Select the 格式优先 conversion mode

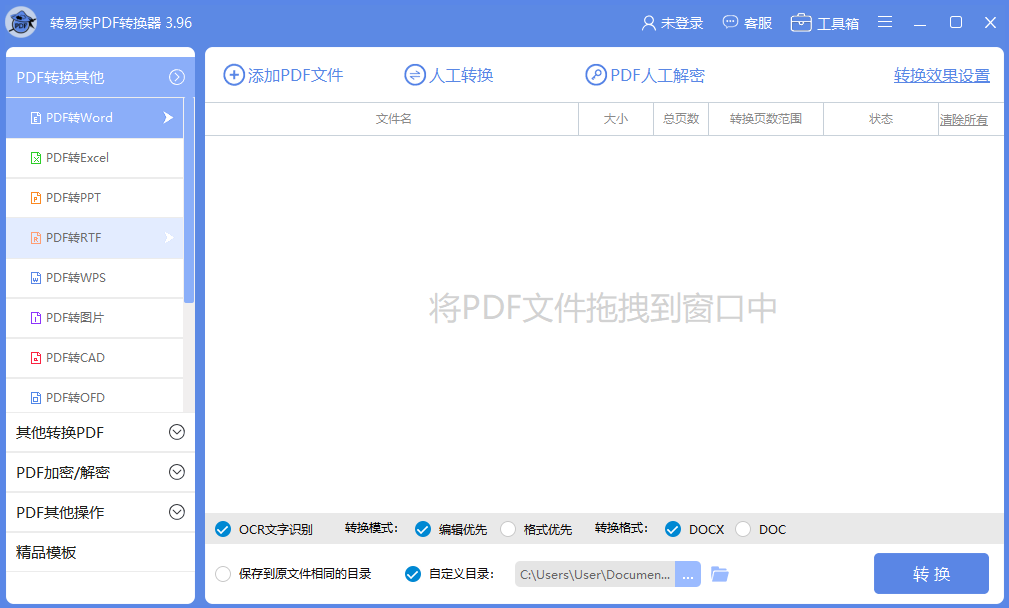click(x=508, y=529)
